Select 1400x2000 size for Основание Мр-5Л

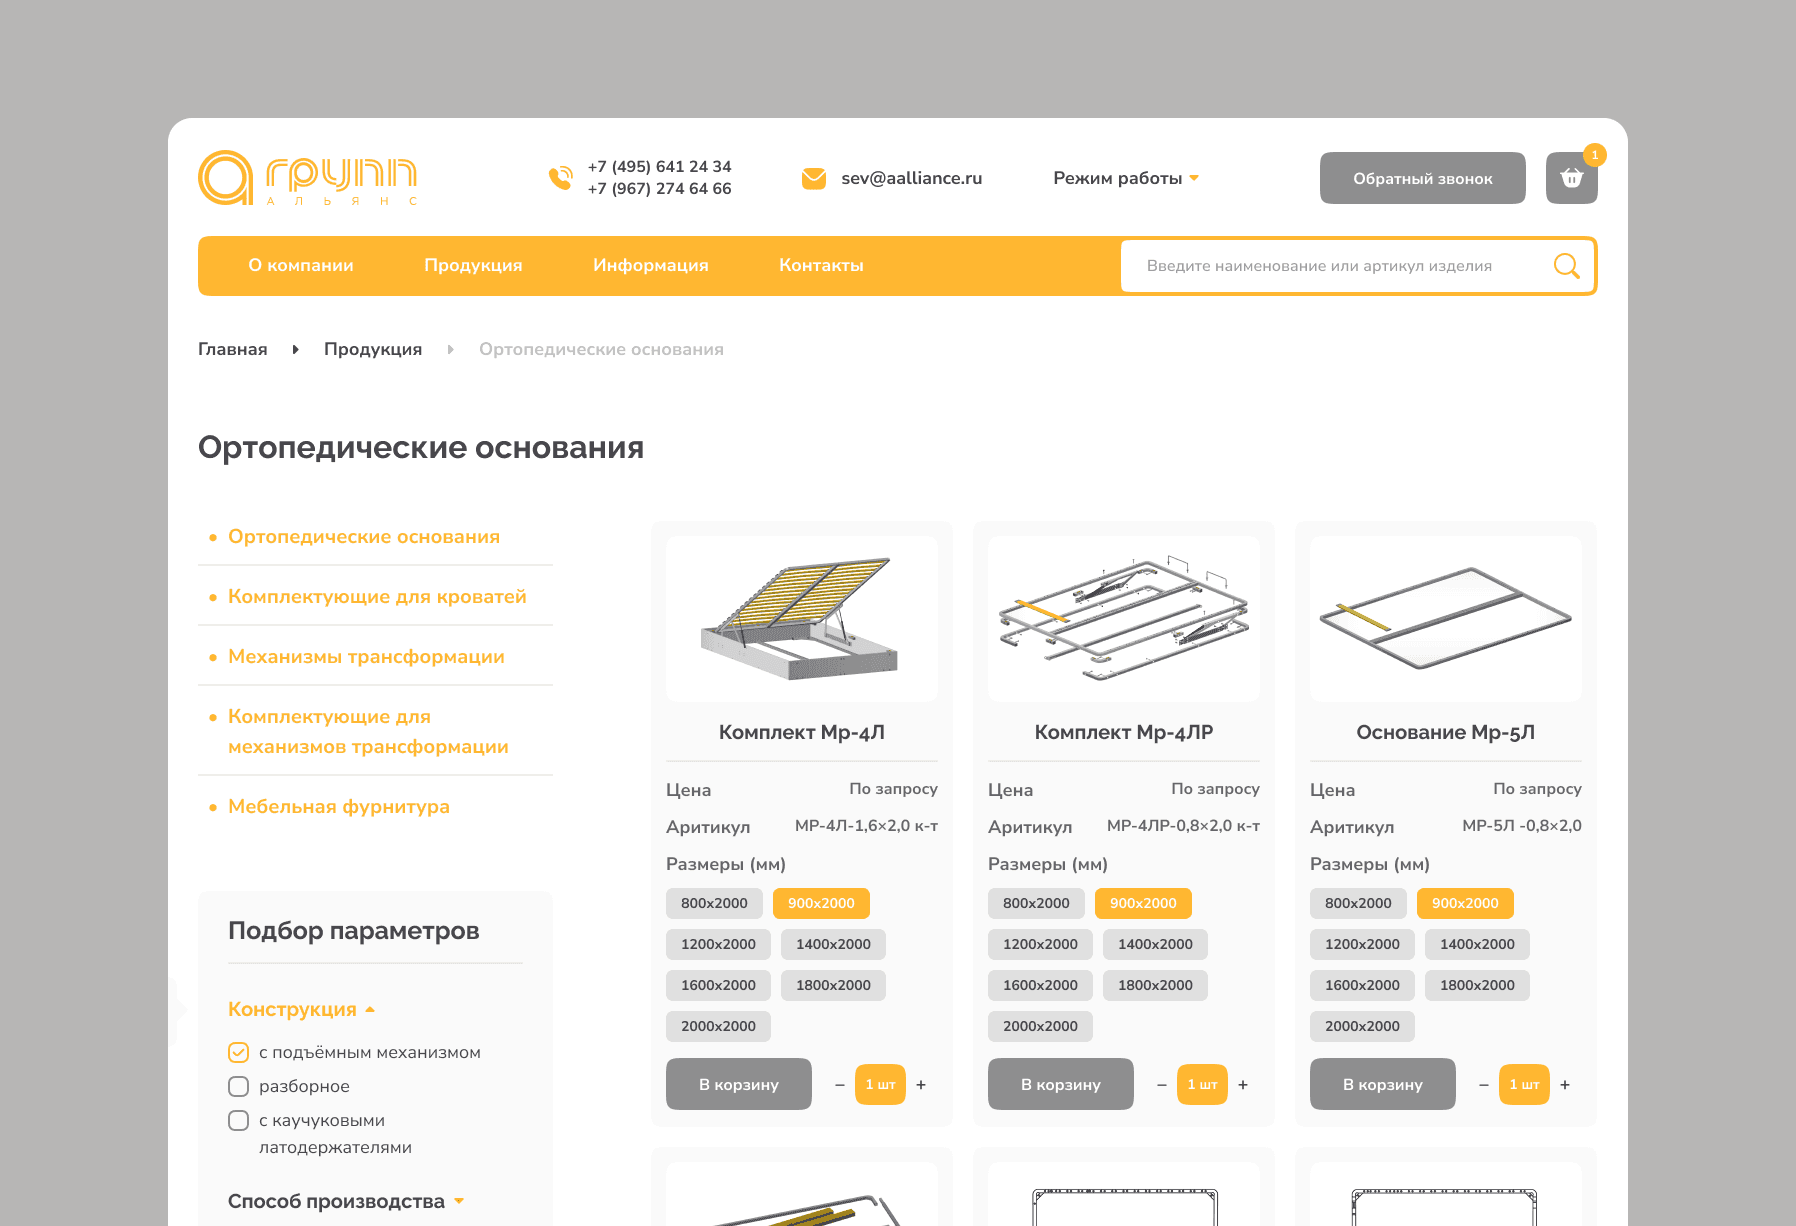tap(1477, 944)
